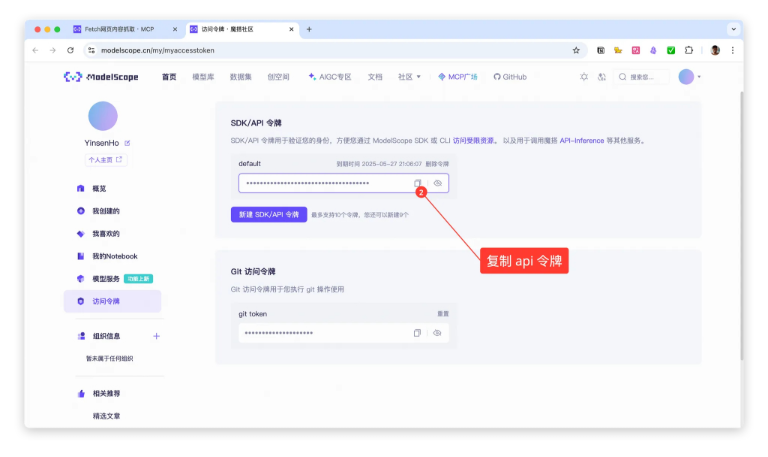Click 删除令牌 for the default token
This screenshot has height=457, width=768.
point(437,164)
